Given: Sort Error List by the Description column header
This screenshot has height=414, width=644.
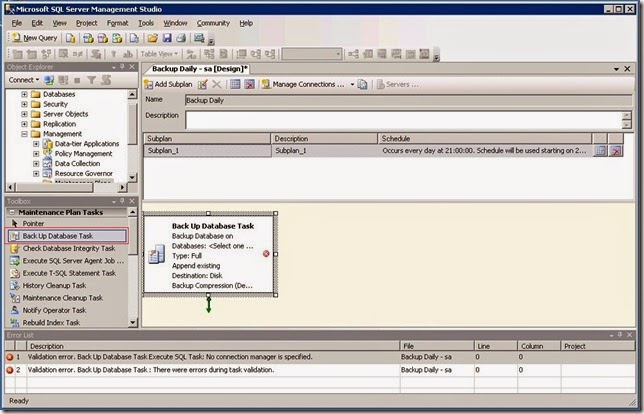Looking at the screenshot, I should 213,346.
